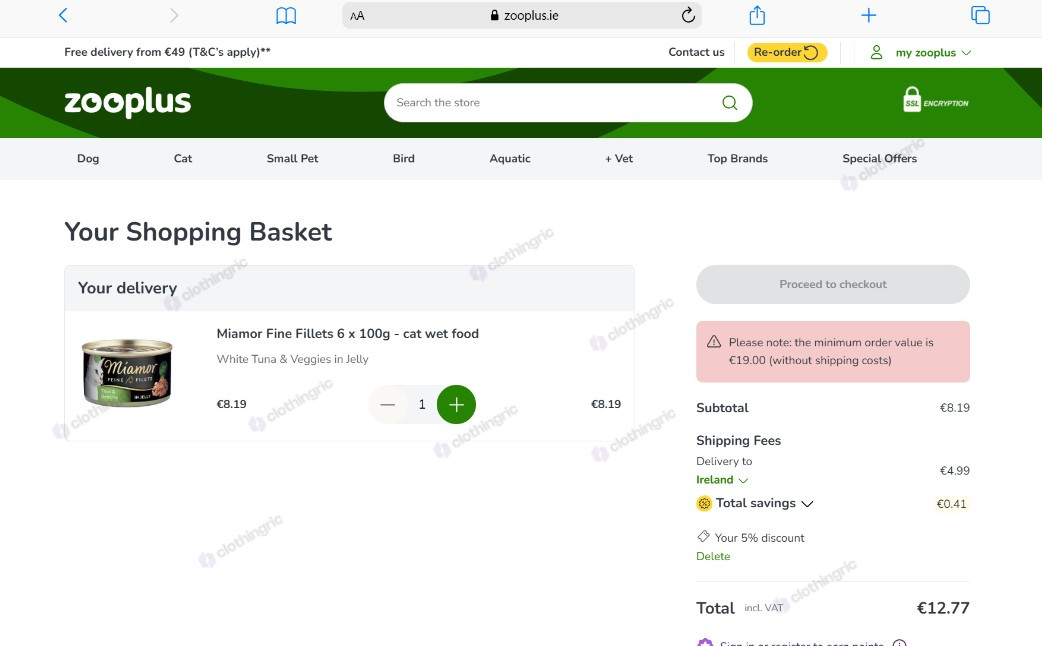Click the €4.99 shipping fee
Viewport: 1042px width, 646px height.
pos(954,471)
